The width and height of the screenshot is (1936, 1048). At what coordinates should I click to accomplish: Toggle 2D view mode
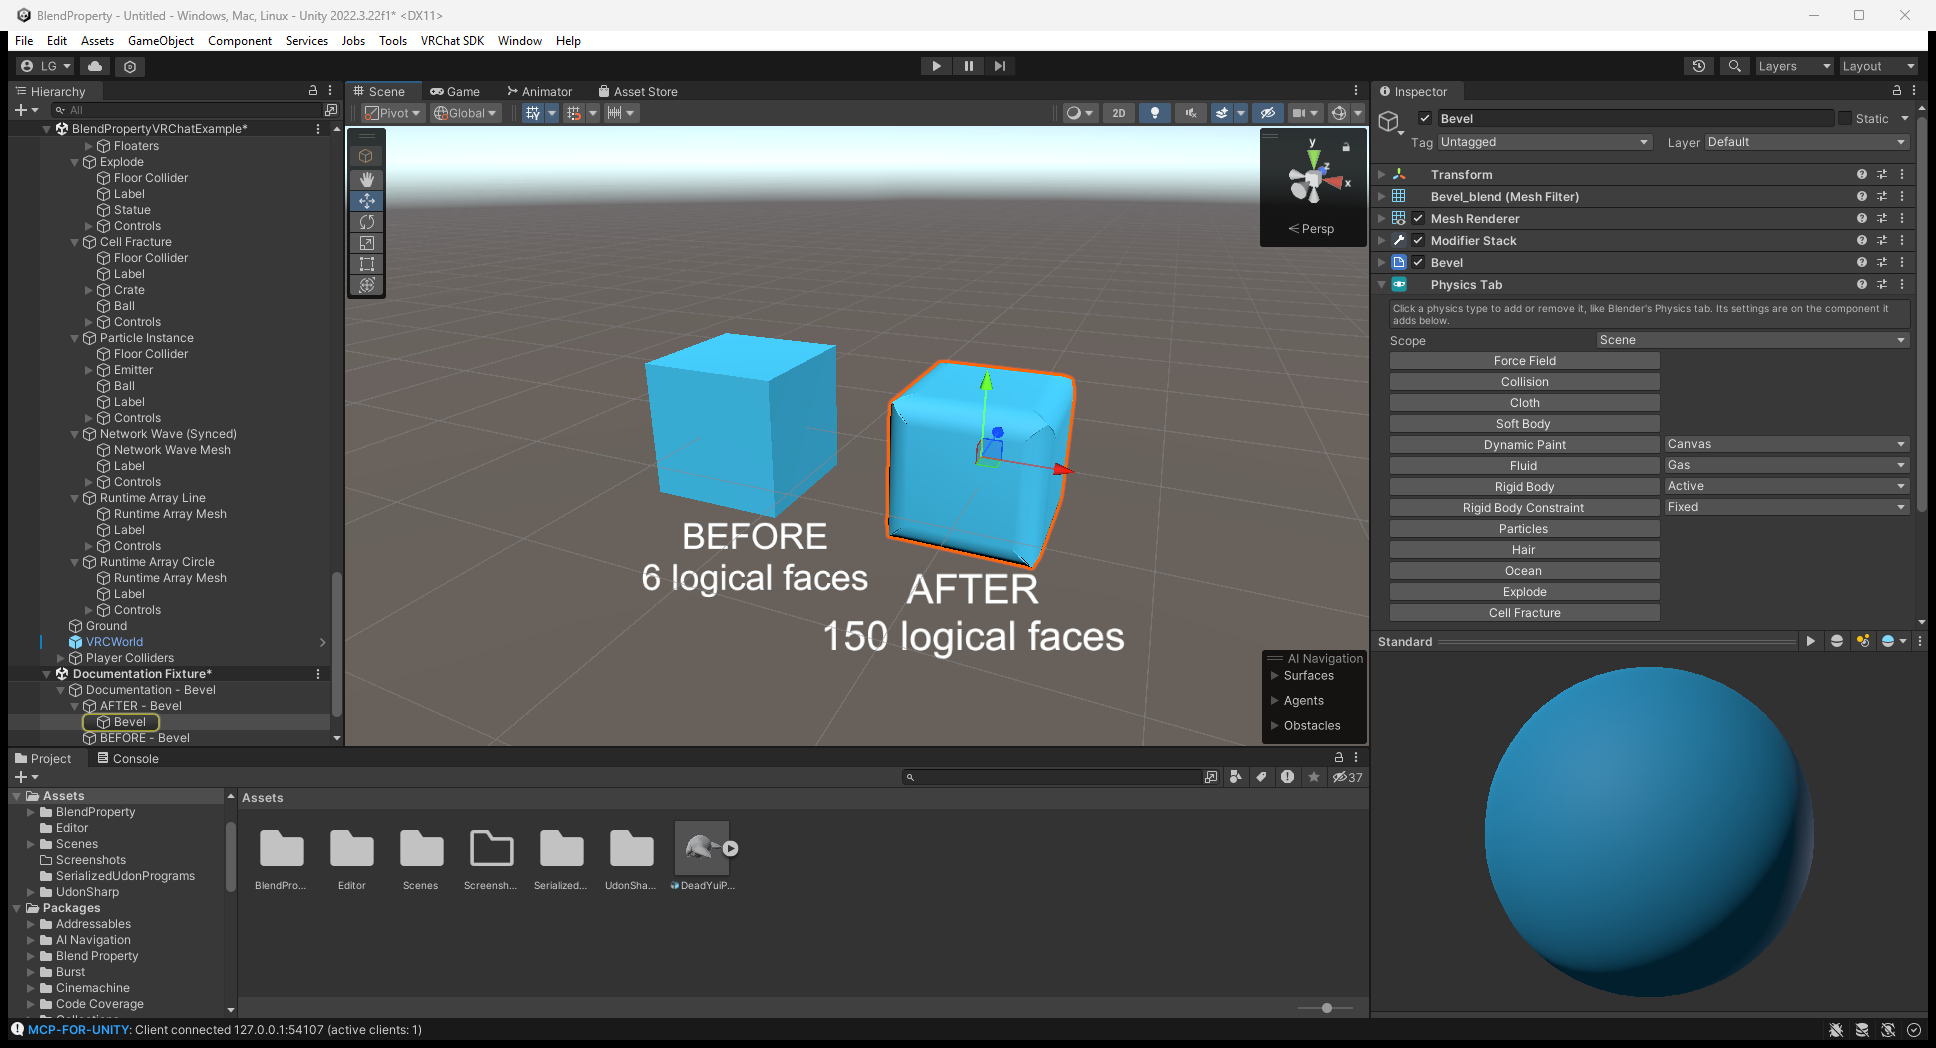pyautogui.click(x=1119, y=113)
